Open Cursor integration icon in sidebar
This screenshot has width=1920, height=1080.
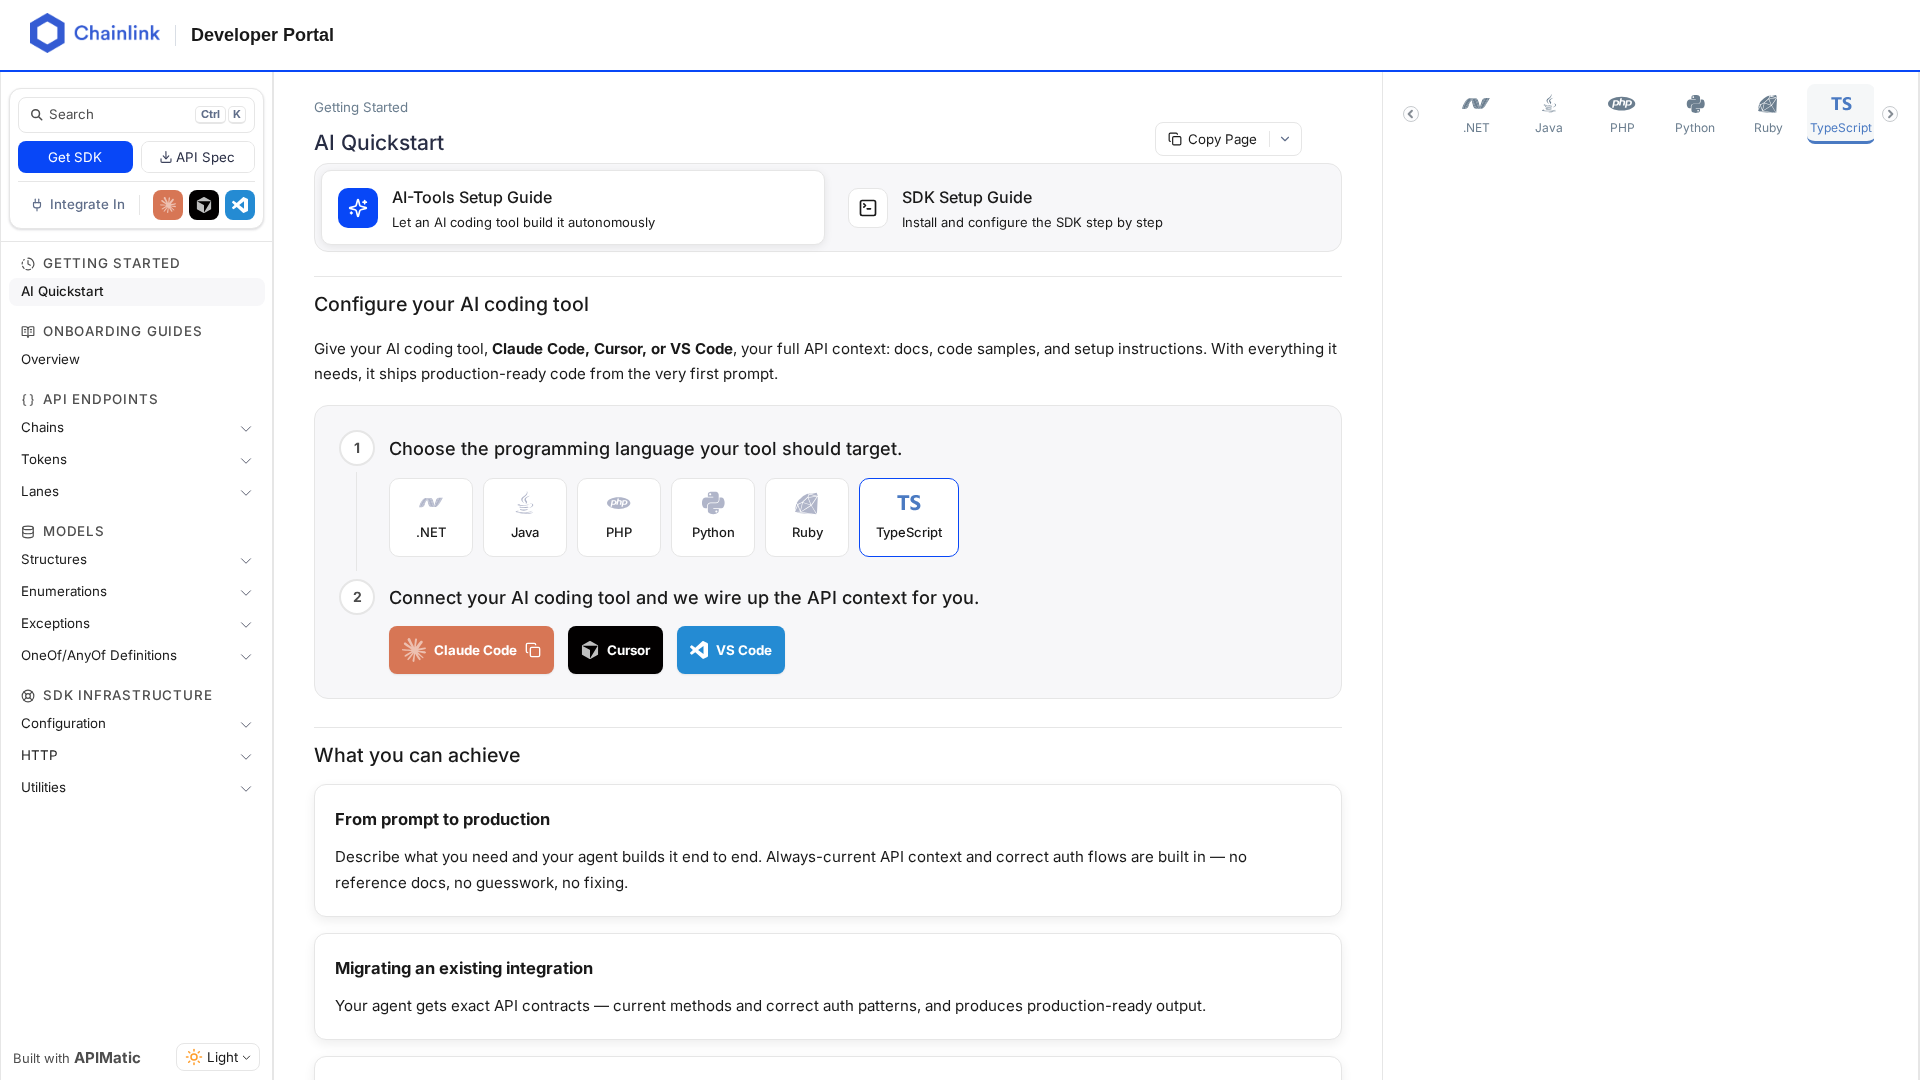pos(204,205)
